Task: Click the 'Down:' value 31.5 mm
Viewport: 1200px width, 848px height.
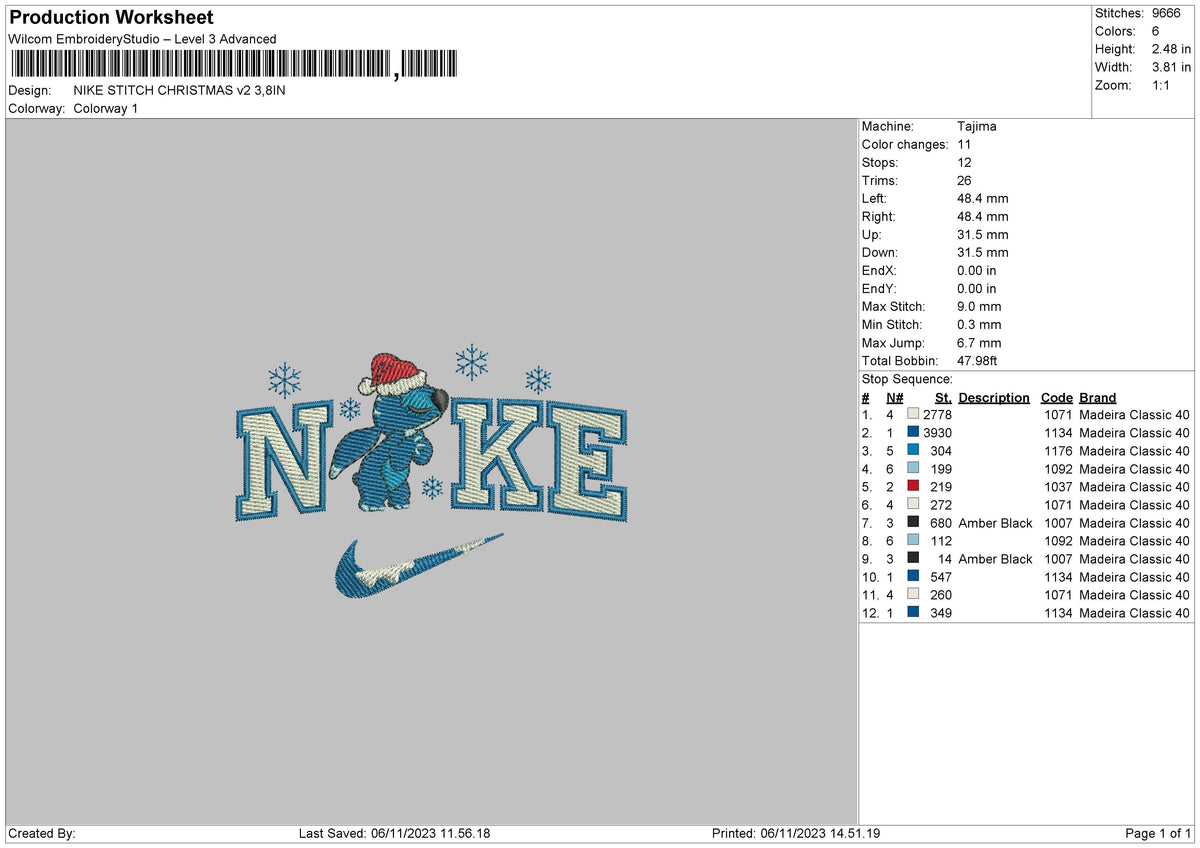Action: (x=983, y=252)
